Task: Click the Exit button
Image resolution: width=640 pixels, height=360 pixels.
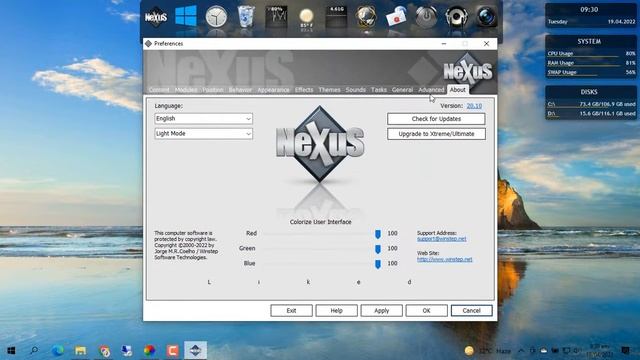Action: (x=291, y=311)
